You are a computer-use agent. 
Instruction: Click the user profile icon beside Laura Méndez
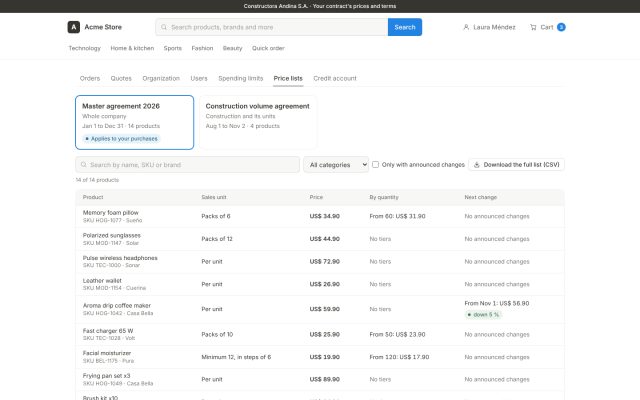pos(466,27)
